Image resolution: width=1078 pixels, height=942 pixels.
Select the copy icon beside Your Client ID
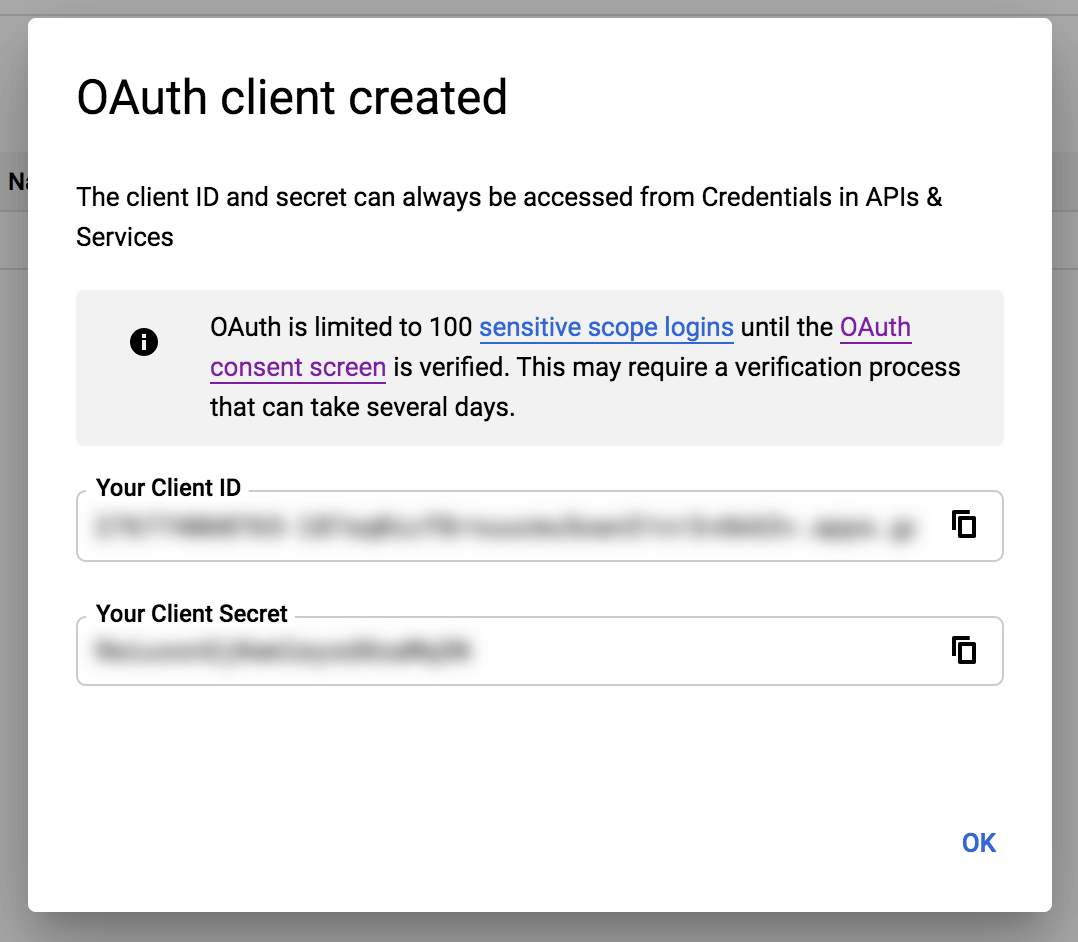[963, 524]
